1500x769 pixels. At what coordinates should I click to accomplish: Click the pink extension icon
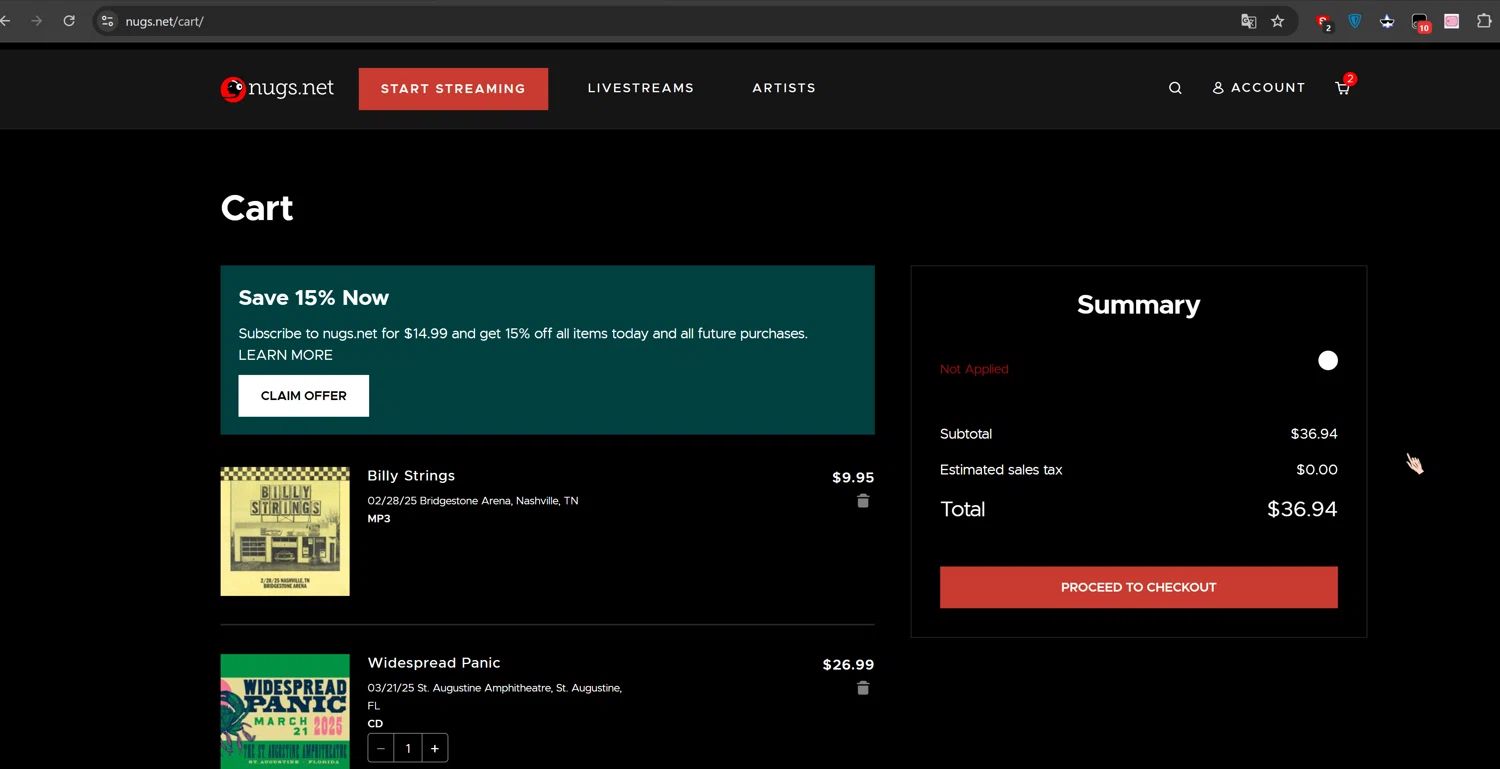click(1452, 21)
